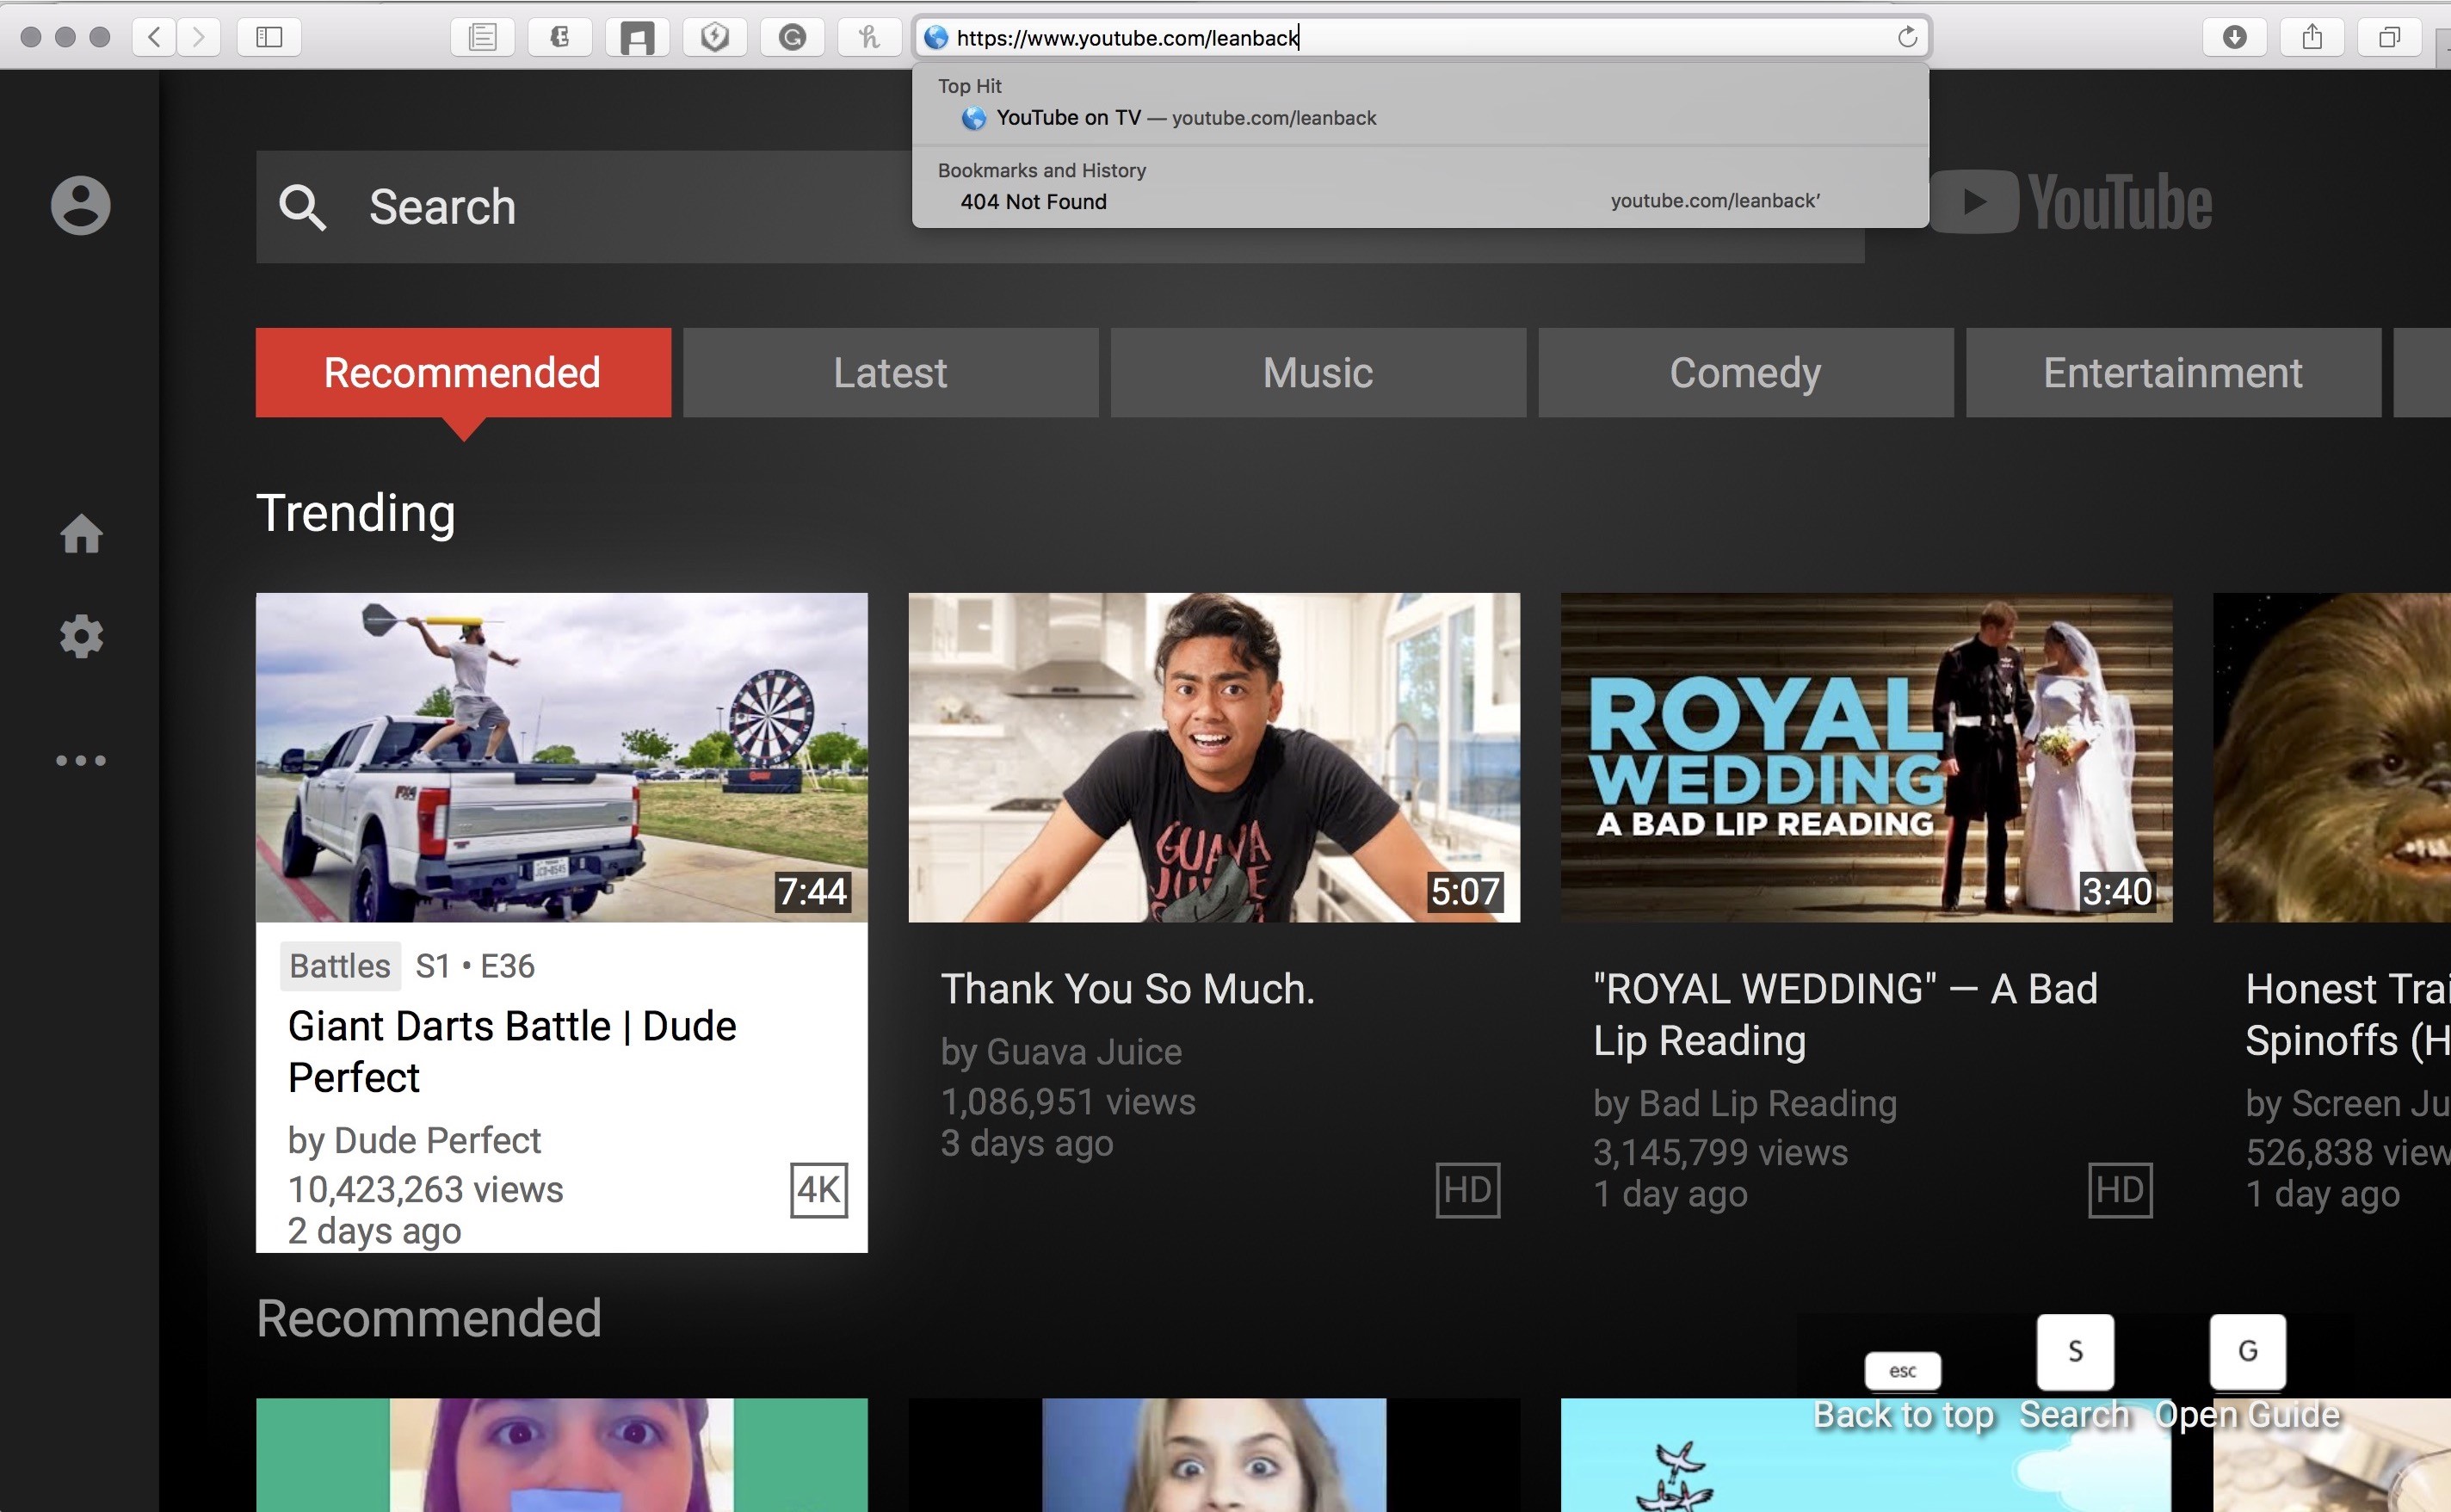Click the 3:40 duration label
This screenshot has height=1512, width=2451.
click(x=2116, y=891)
